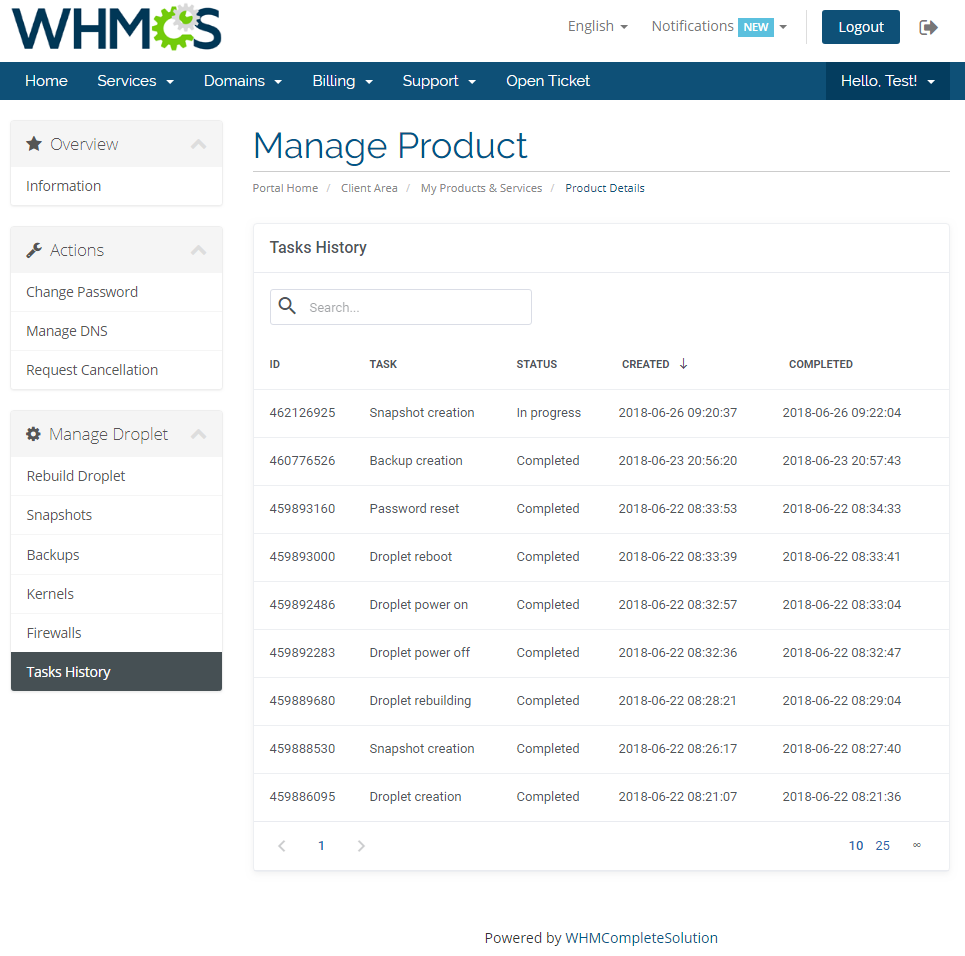Click the In progress status cell
Image resolution: width=965 pixels, height=956 pixels.
pyautogui.click(x=548, y=412)
